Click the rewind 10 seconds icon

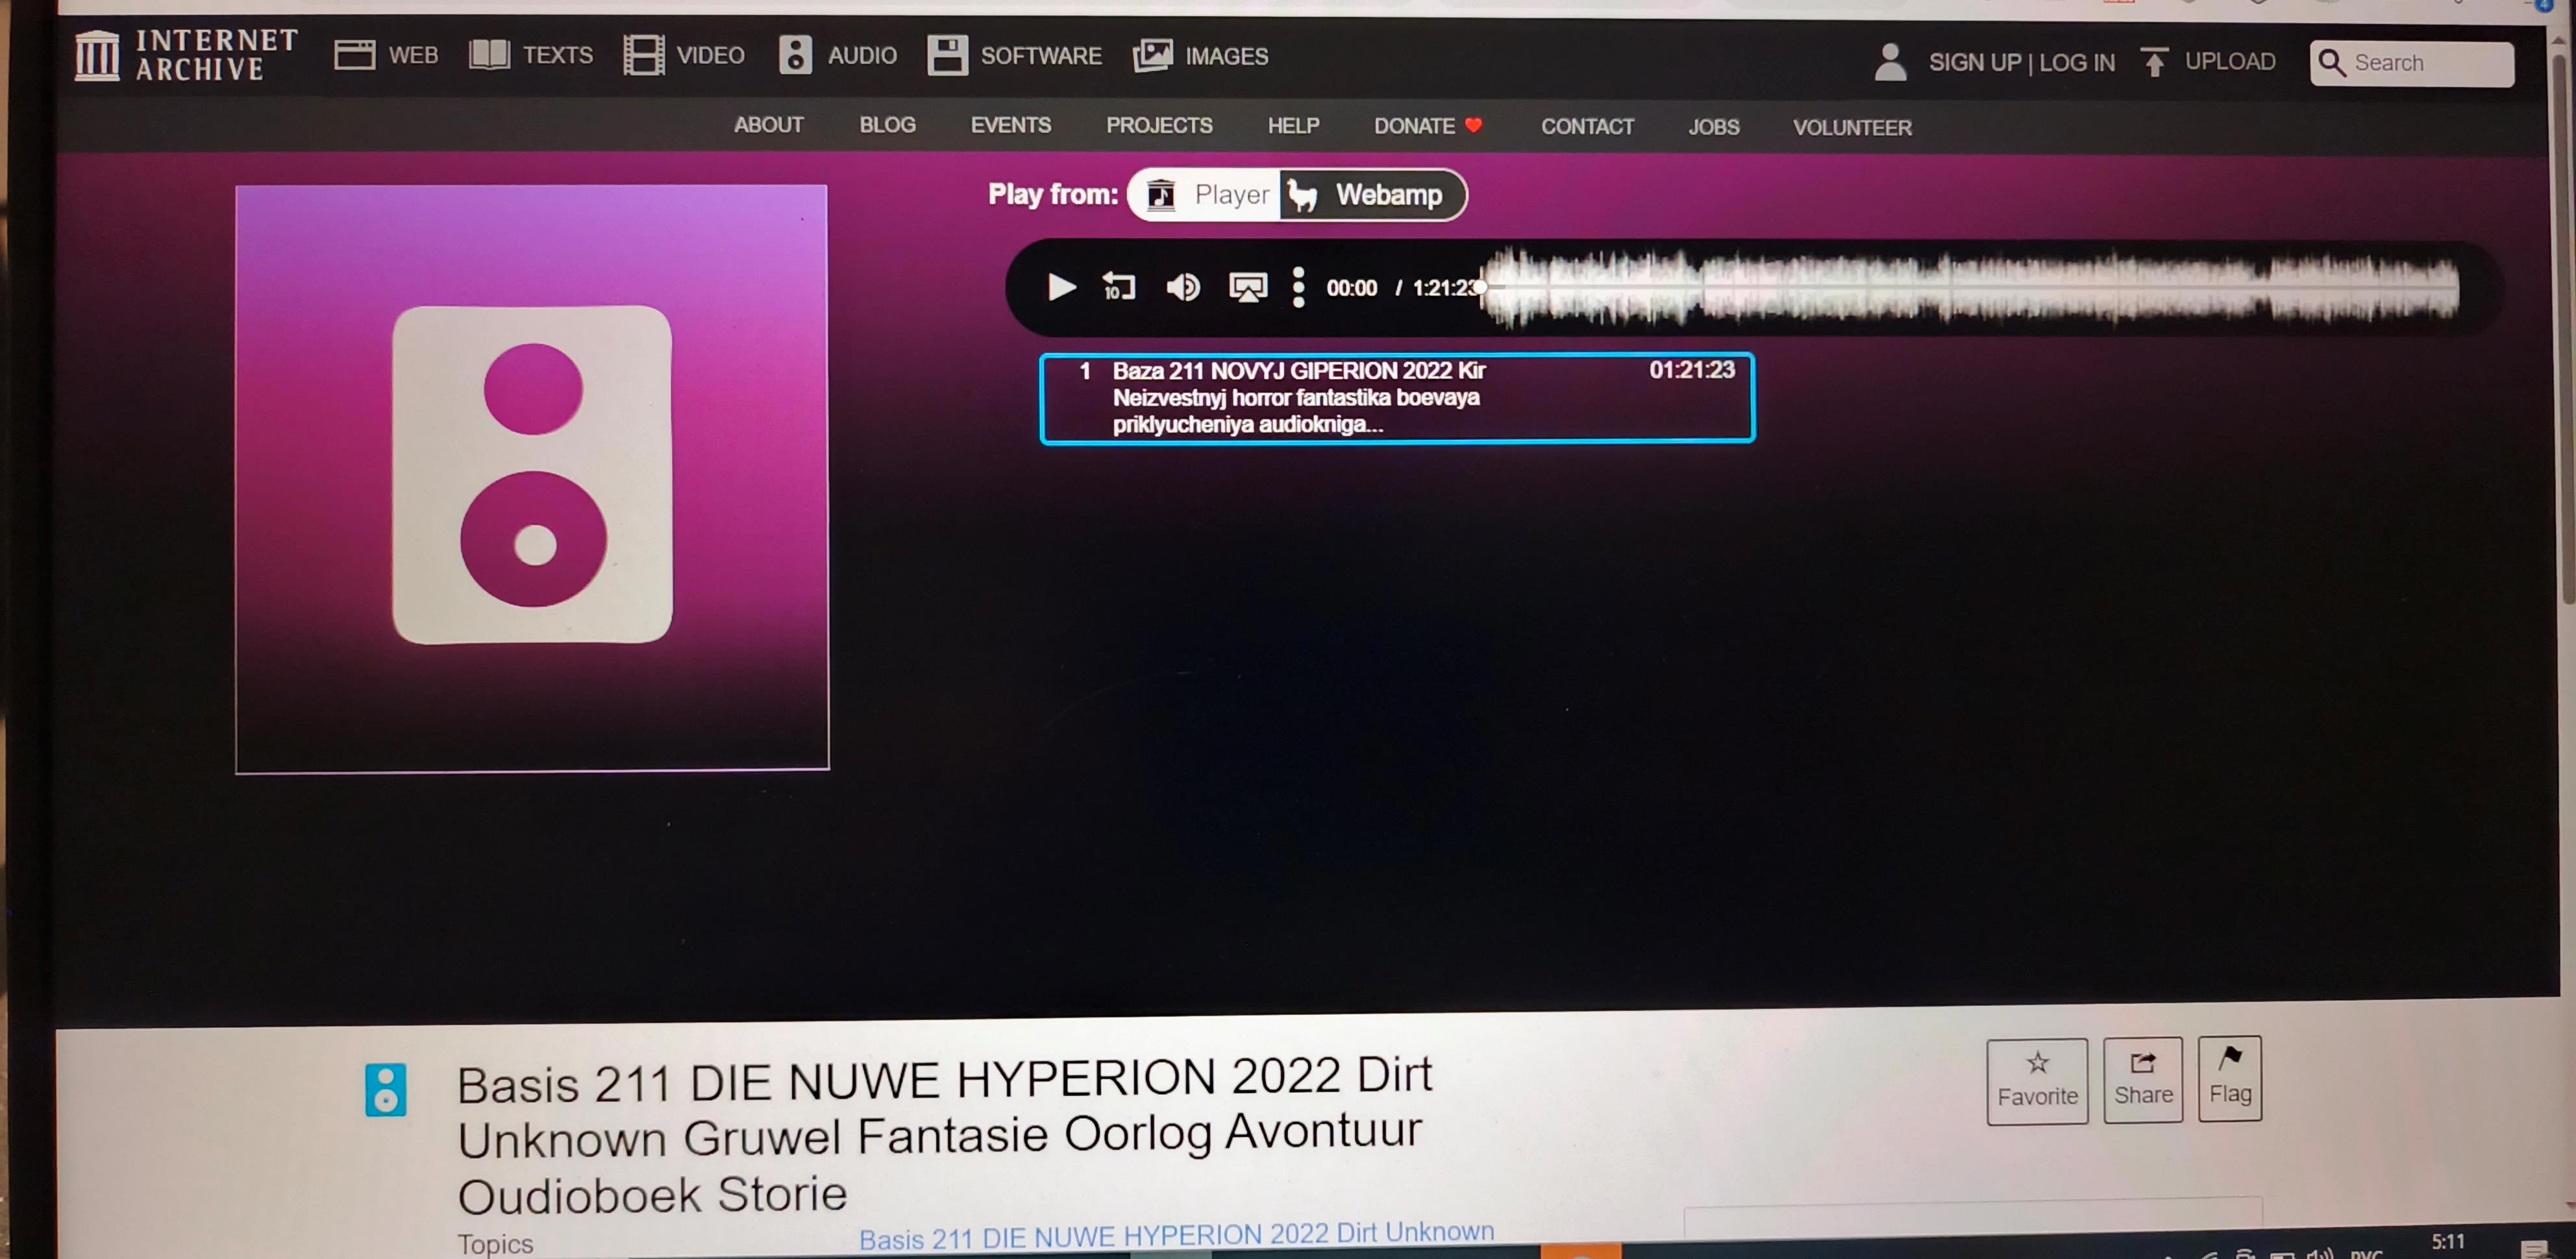pos(1118,288)
